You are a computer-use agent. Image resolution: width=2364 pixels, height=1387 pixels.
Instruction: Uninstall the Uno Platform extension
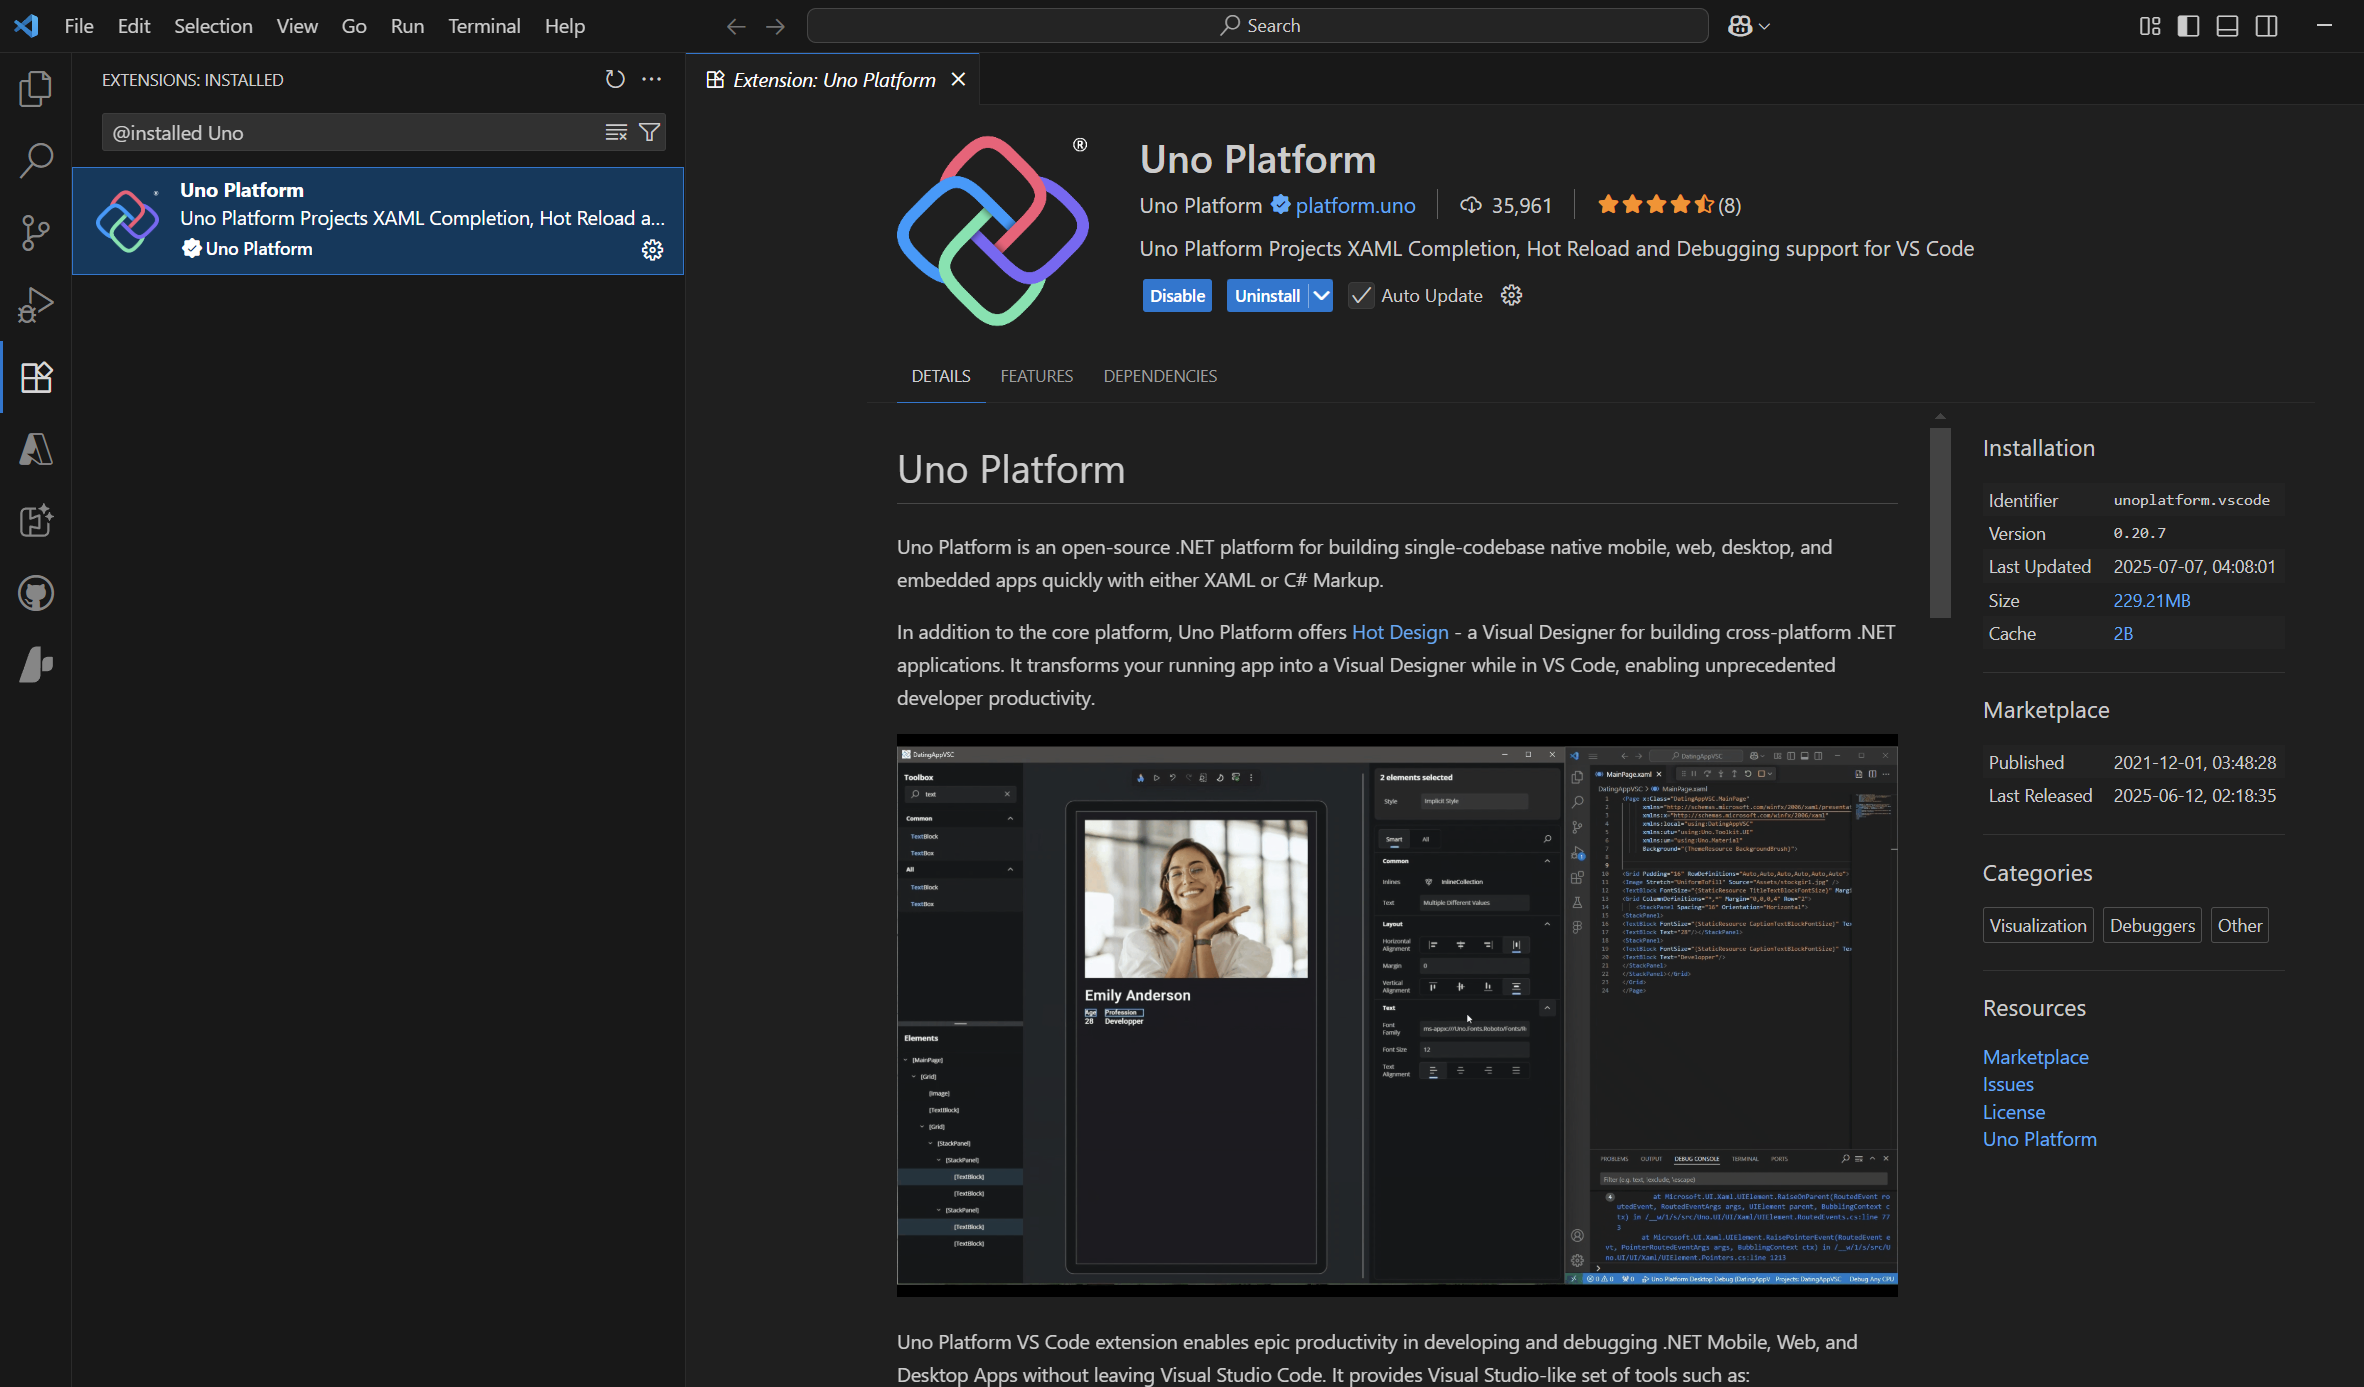1267,295
